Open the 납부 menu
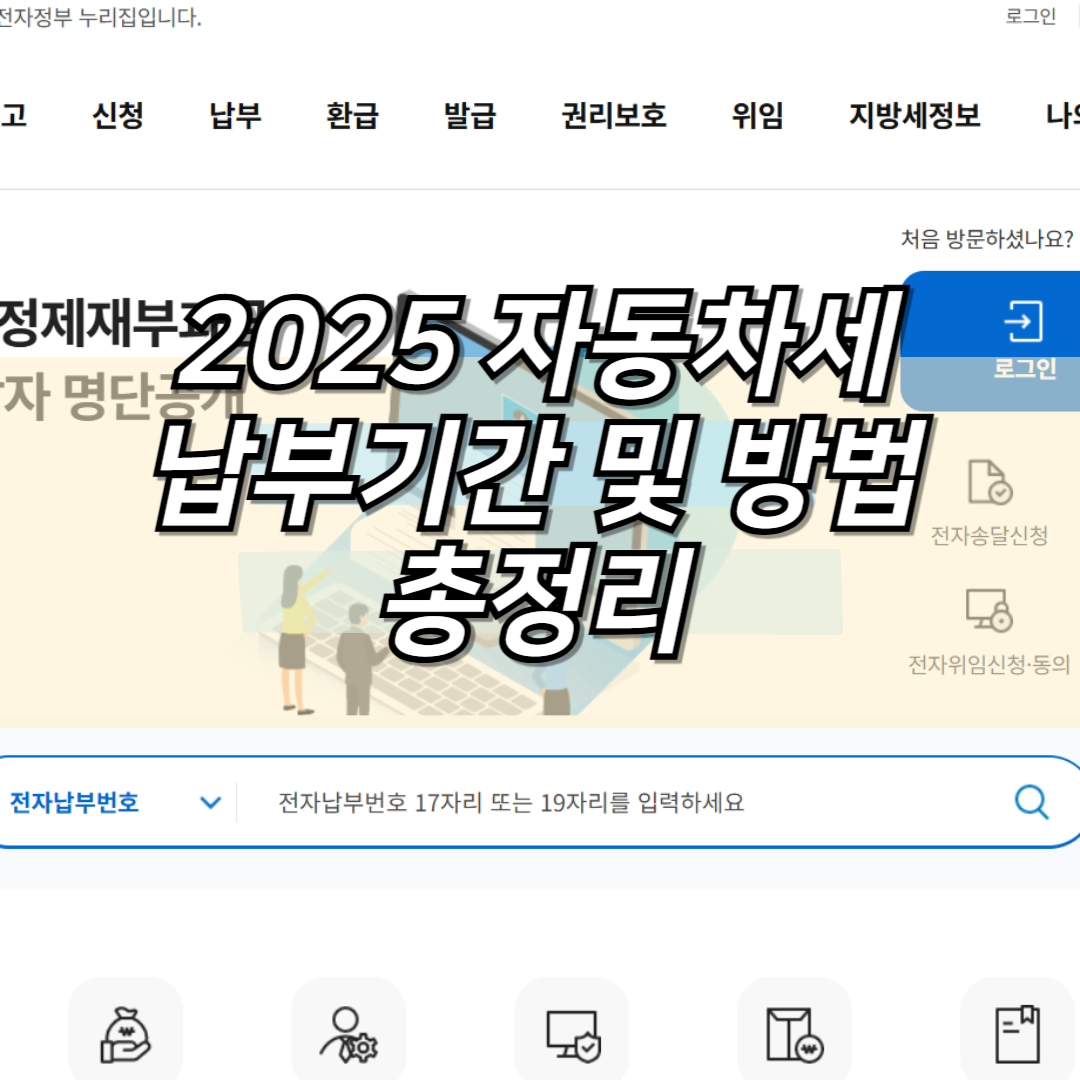This screenshot has height=1080, width=1080. coord(236,115)
